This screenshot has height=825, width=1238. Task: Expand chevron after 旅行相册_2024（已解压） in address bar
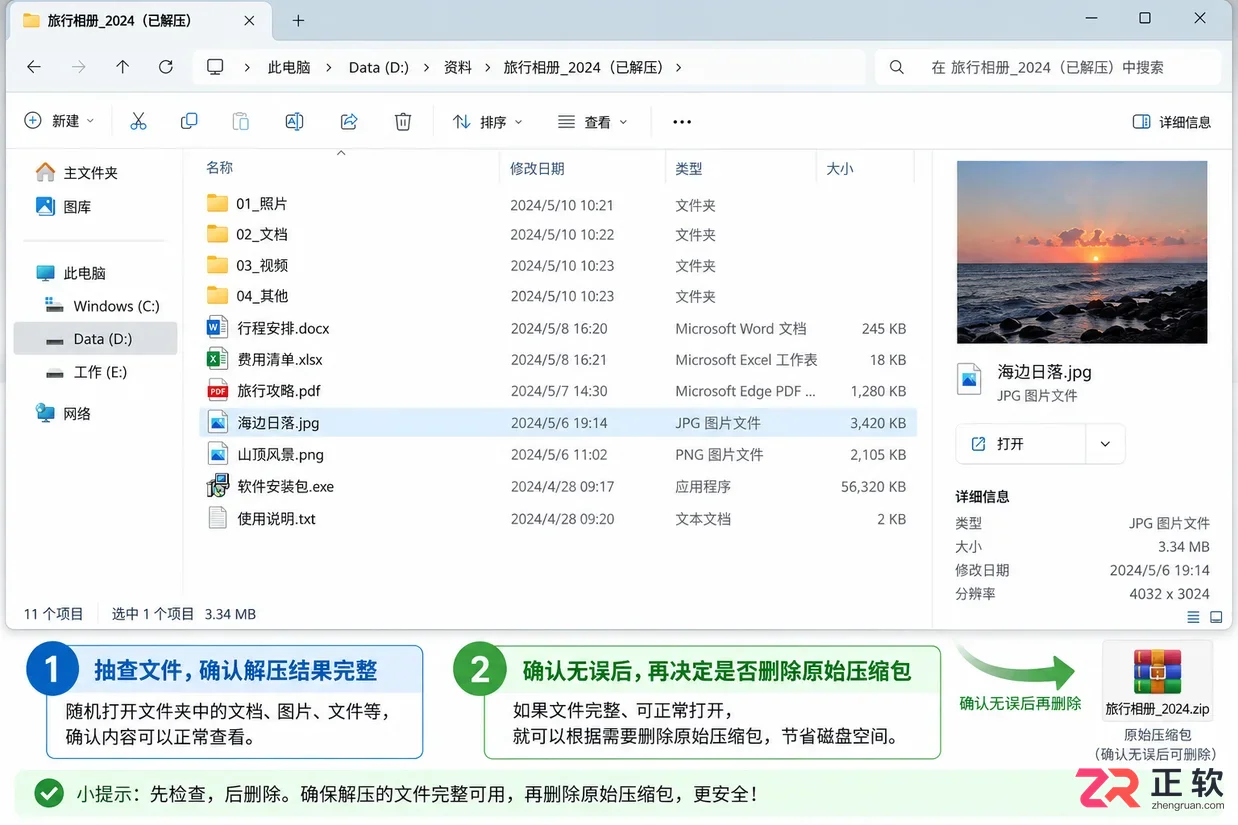click(679, 67)
